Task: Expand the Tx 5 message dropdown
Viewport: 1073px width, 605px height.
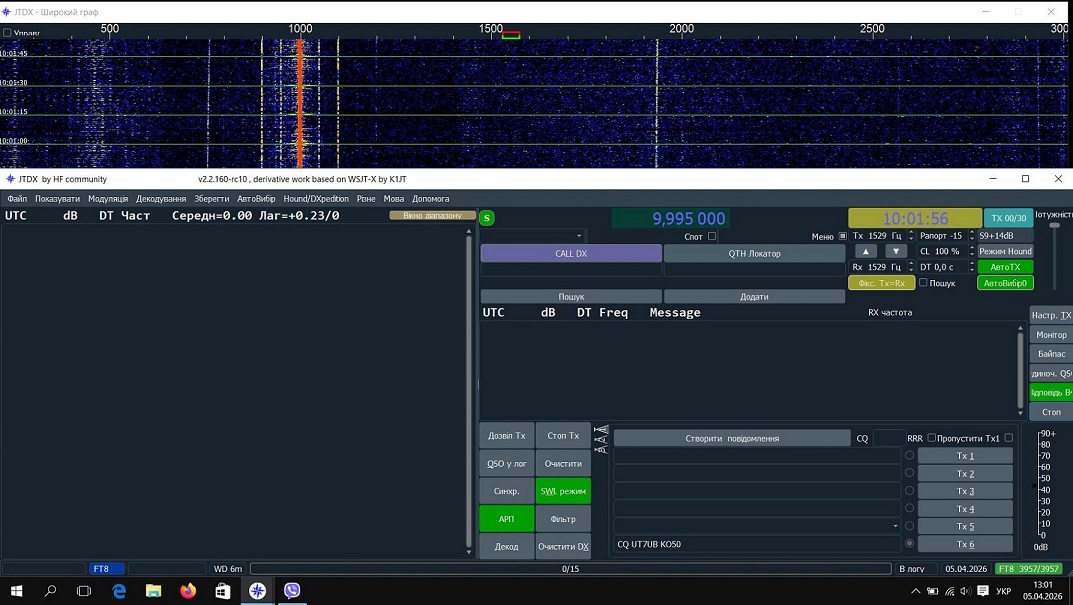Action: 894,526
